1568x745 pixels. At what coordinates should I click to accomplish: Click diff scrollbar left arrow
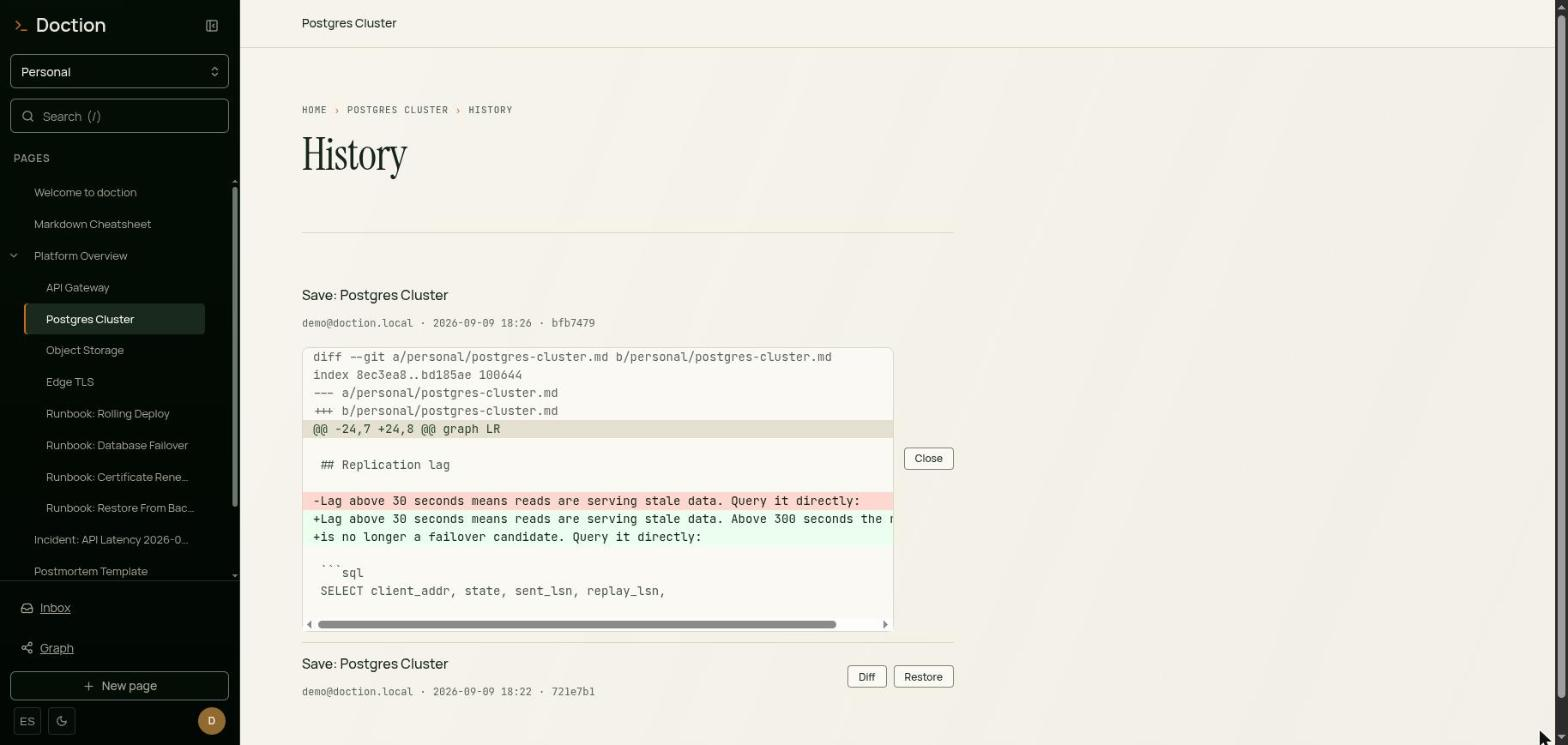[309, 624]
